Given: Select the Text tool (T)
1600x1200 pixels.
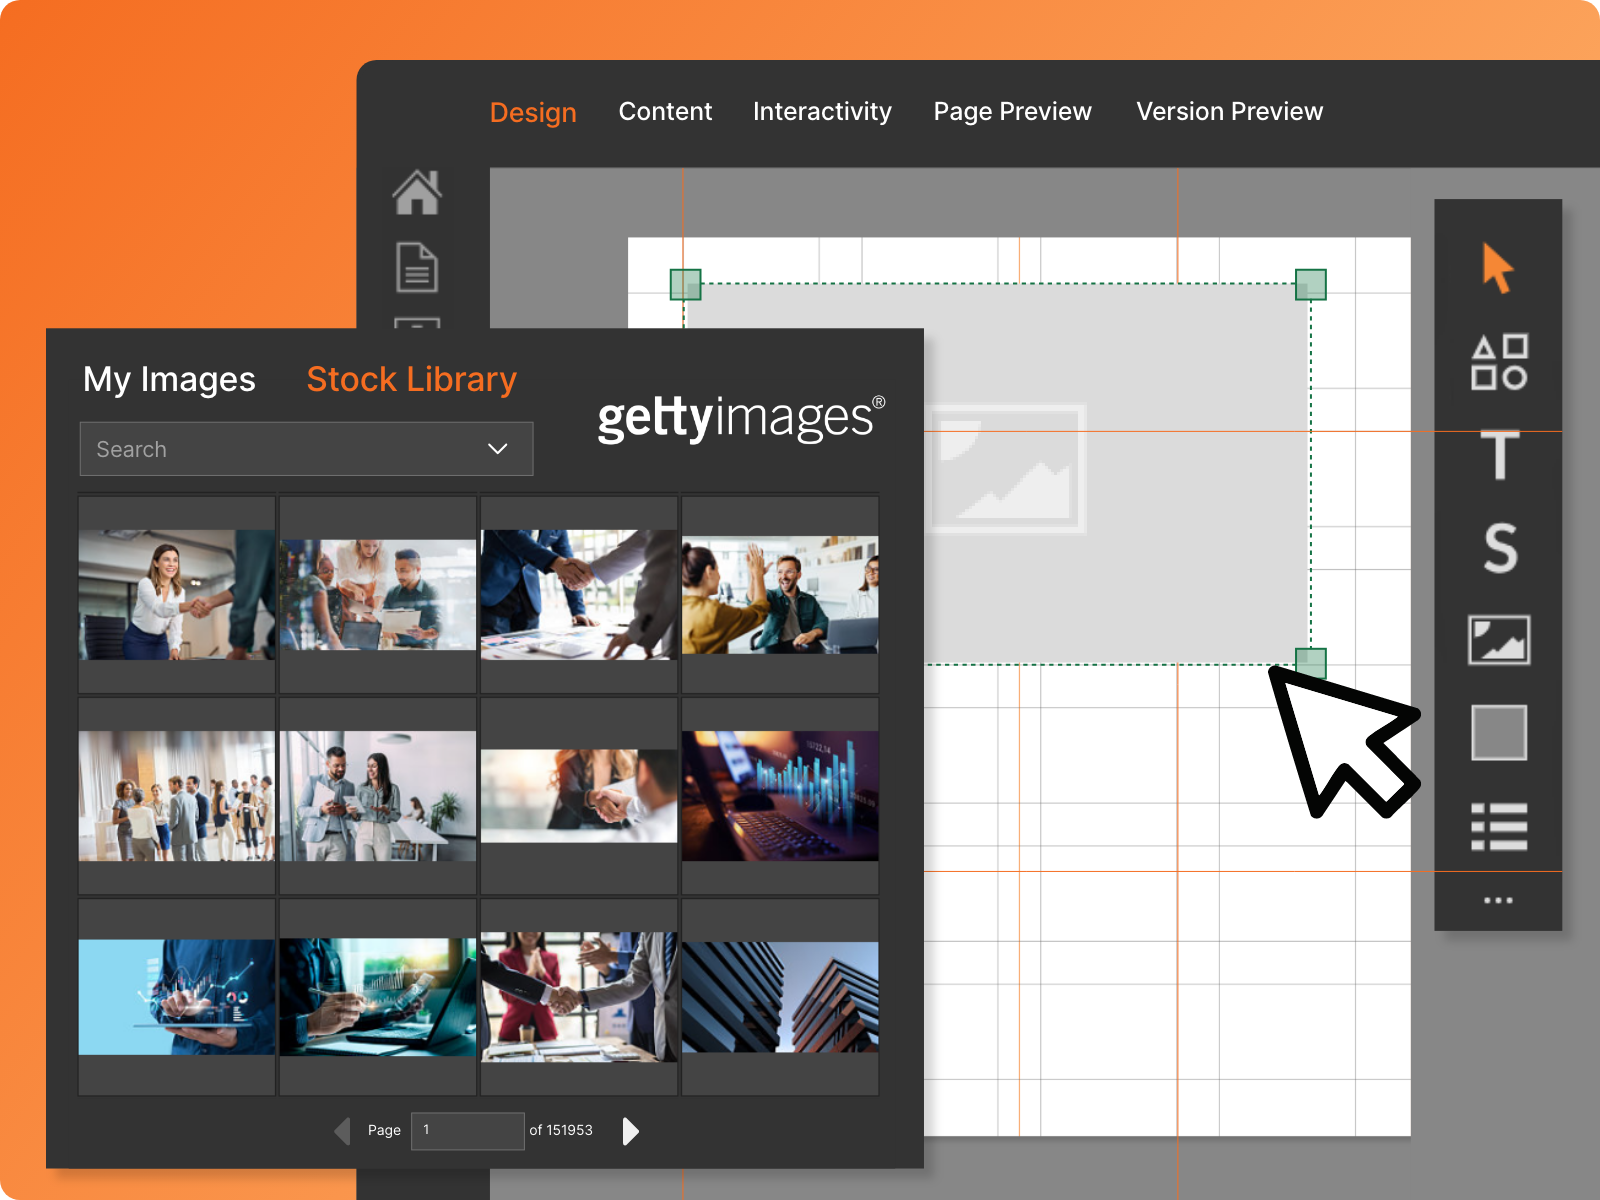Looking at the screenshot, I should 1499,455.
